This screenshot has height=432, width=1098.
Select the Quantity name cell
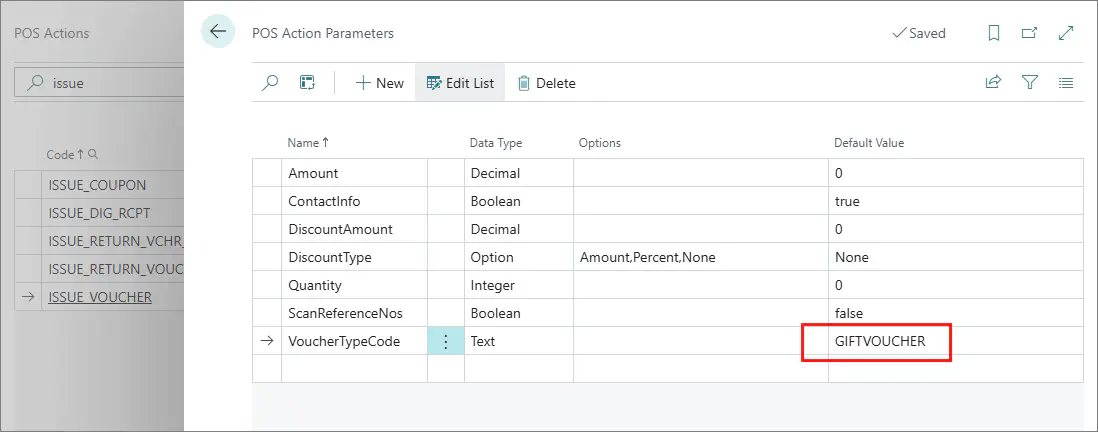[354, 285]
